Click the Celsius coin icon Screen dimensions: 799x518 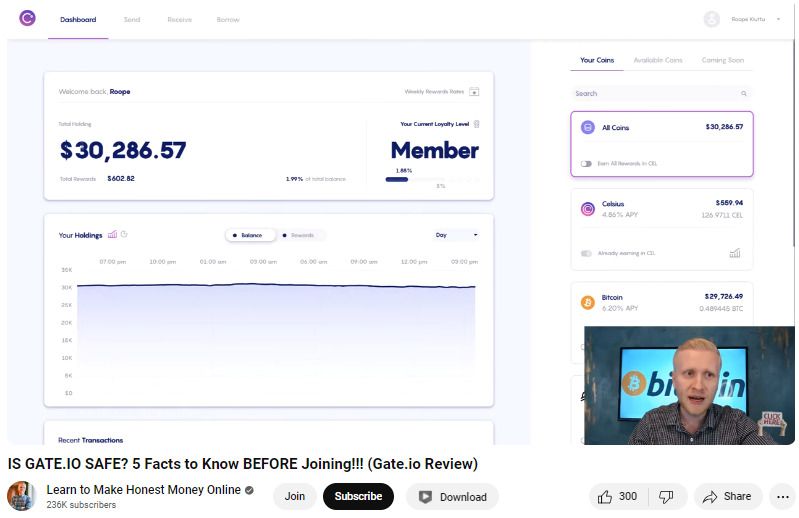coord(588,209)
